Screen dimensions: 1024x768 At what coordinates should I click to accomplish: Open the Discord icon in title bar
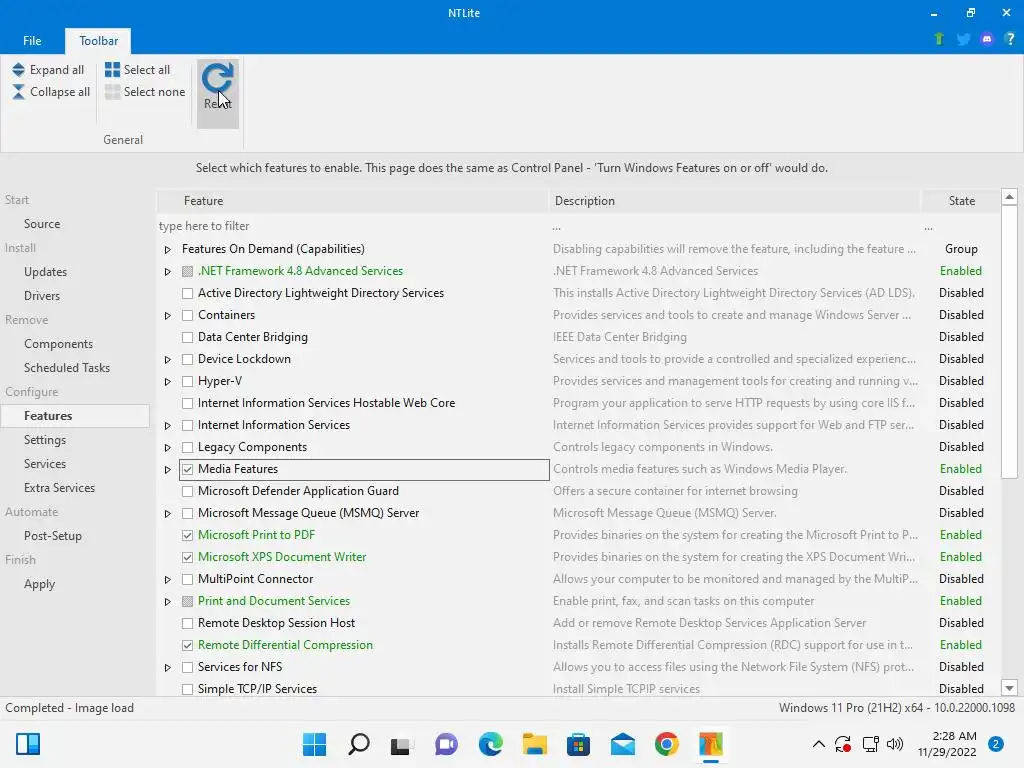click(x=987, y=39)
